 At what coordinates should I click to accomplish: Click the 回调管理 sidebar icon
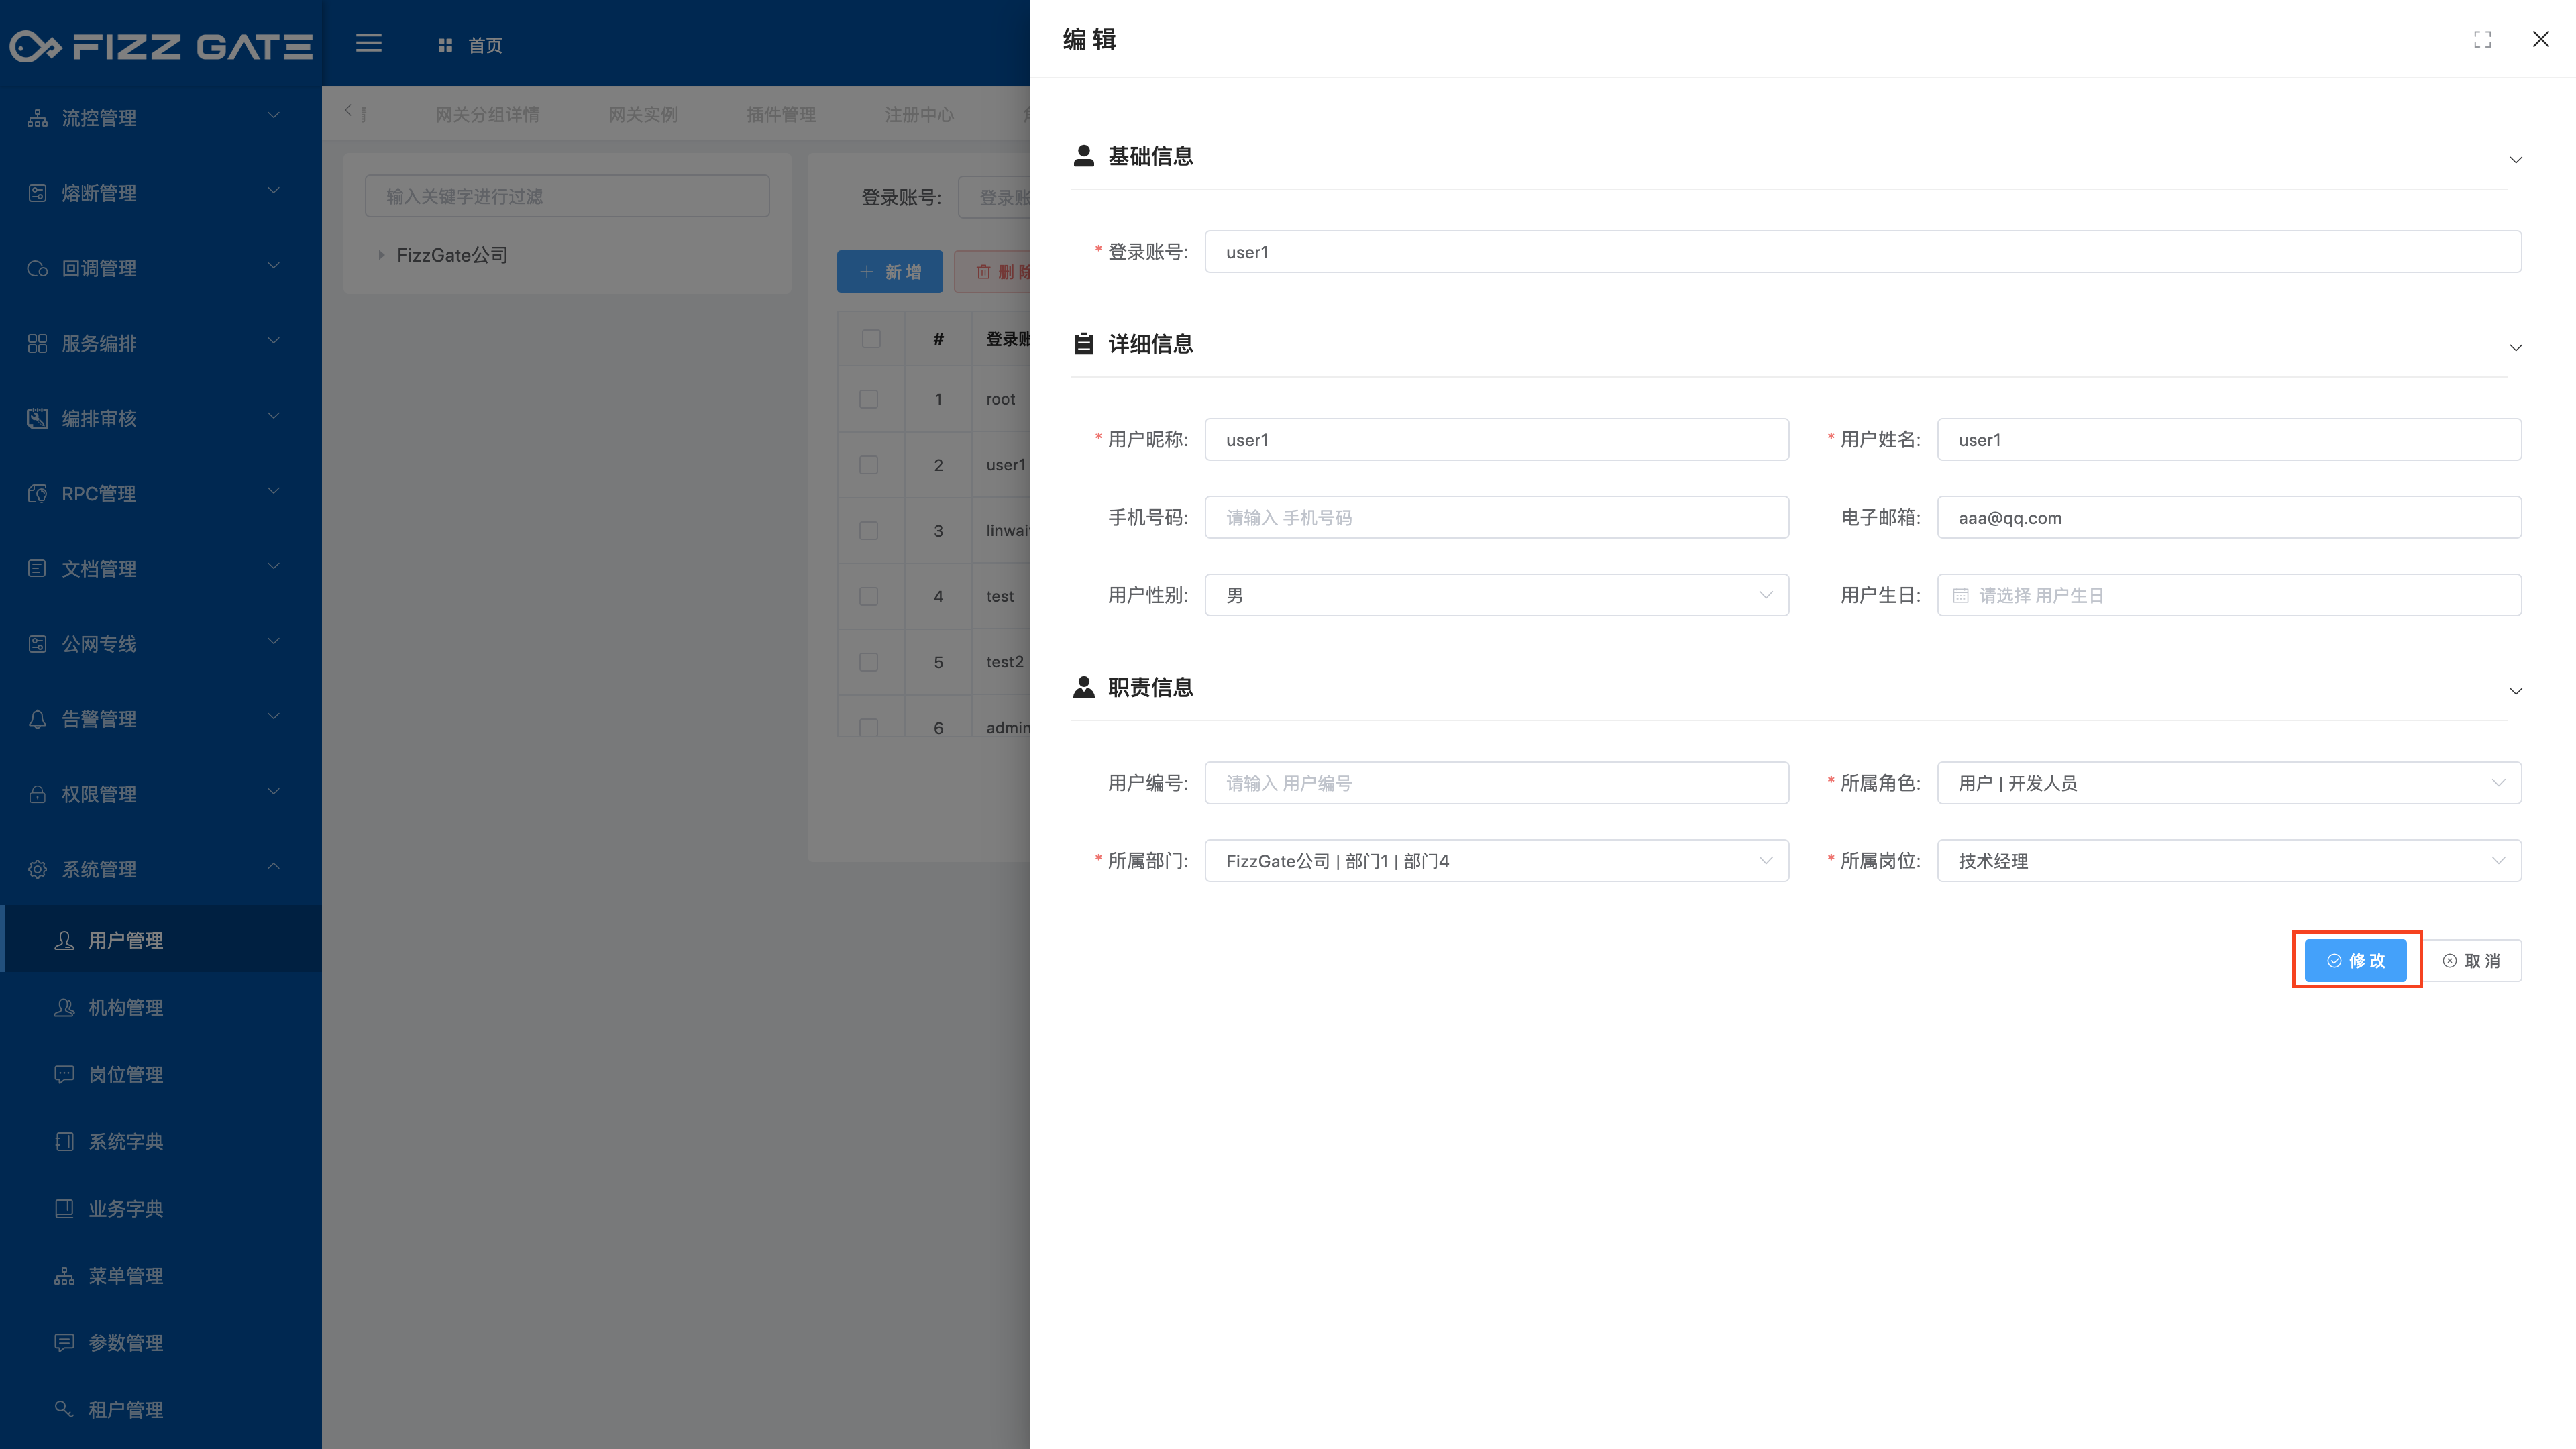tap(37, 268)
